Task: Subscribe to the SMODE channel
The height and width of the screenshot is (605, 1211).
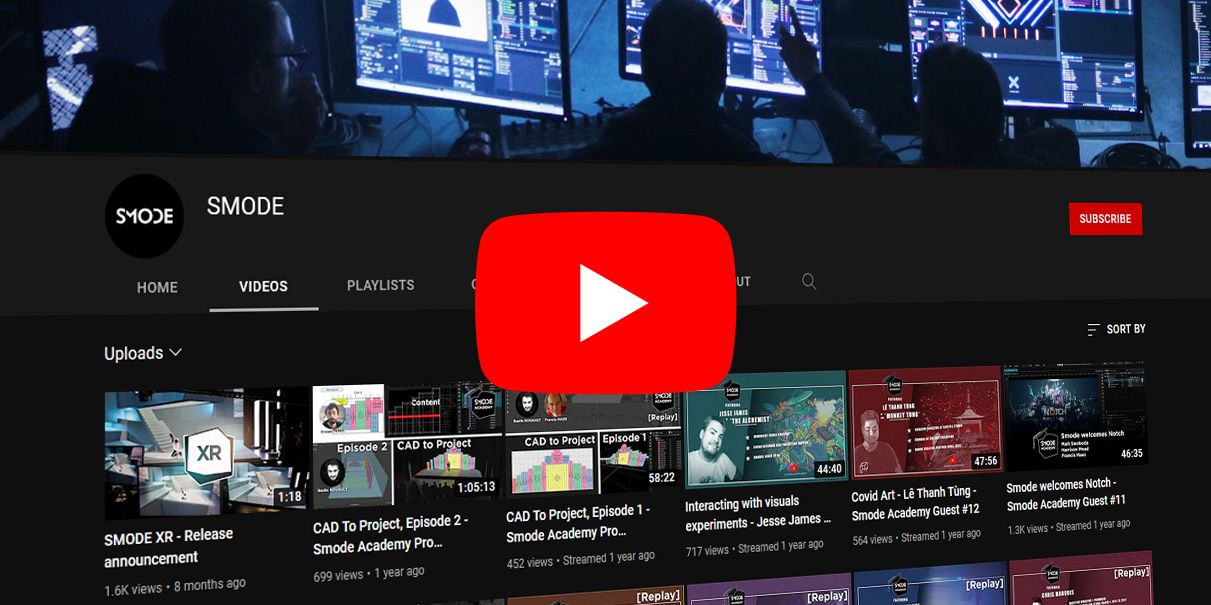Action: pos(1105,219)
